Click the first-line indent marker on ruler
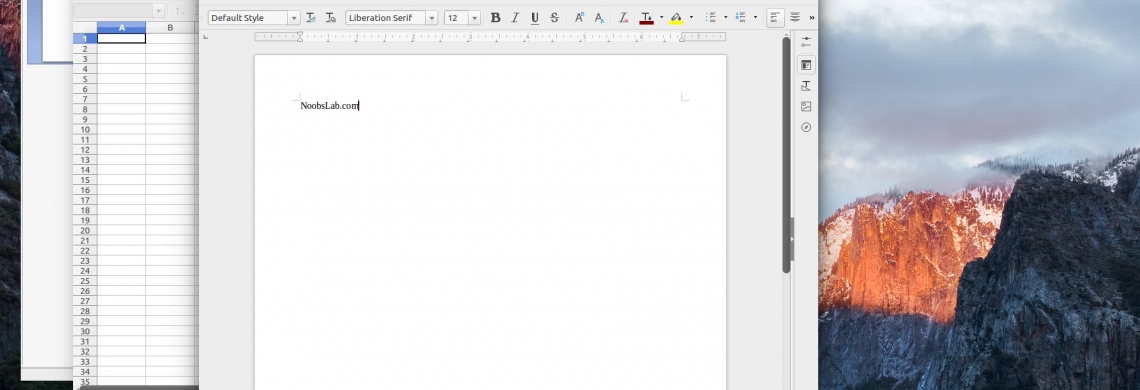This screenshot has width=1140, height=390. (x=300, y=34)
